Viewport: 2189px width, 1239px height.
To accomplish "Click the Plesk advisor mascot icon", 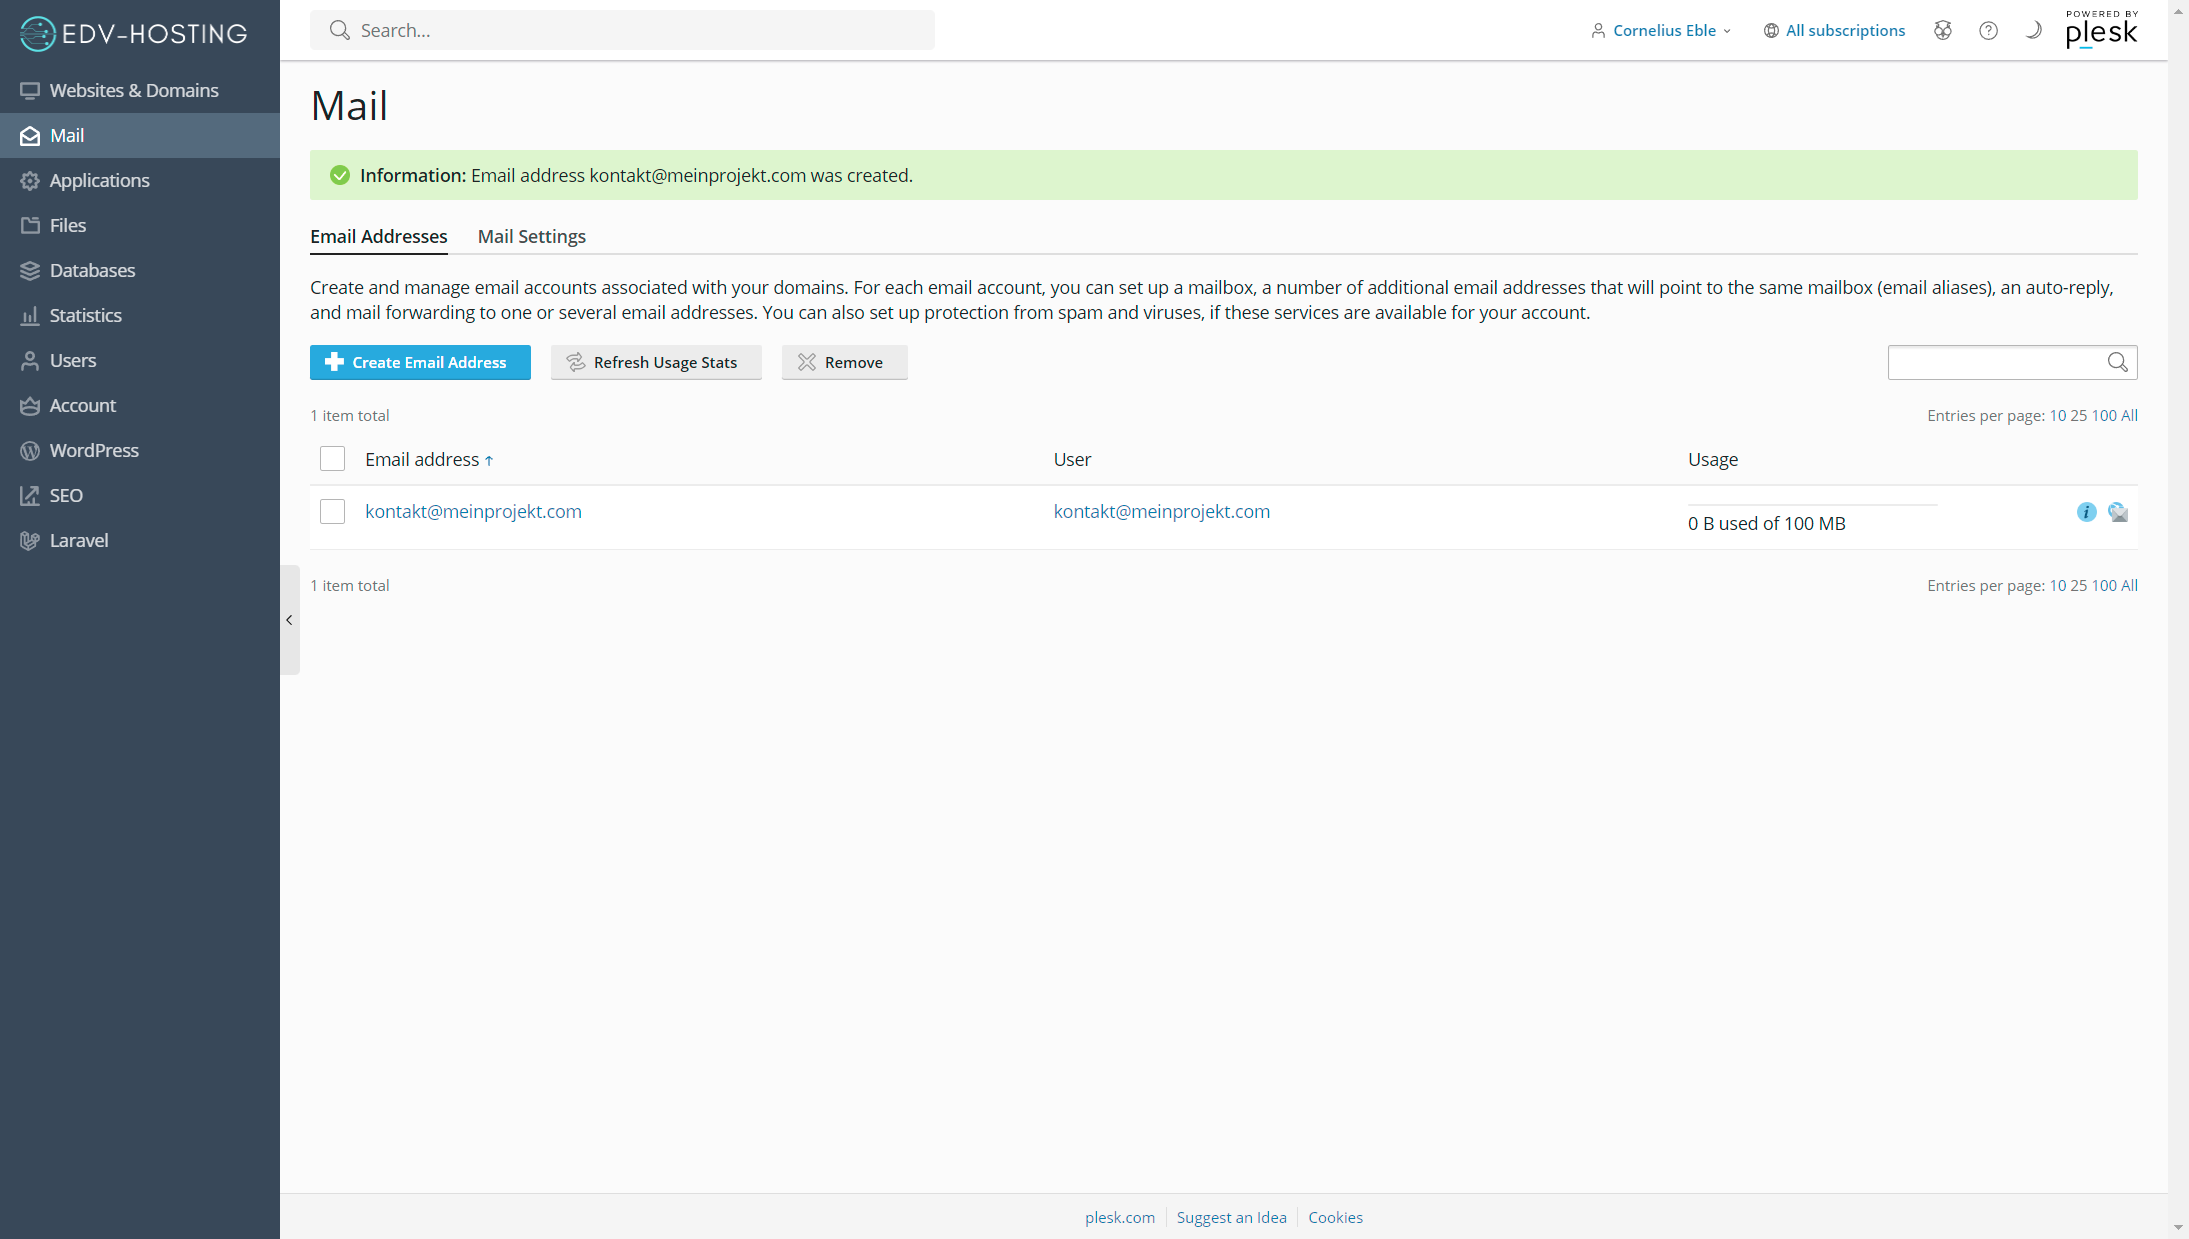I will tap(1942, 30).
